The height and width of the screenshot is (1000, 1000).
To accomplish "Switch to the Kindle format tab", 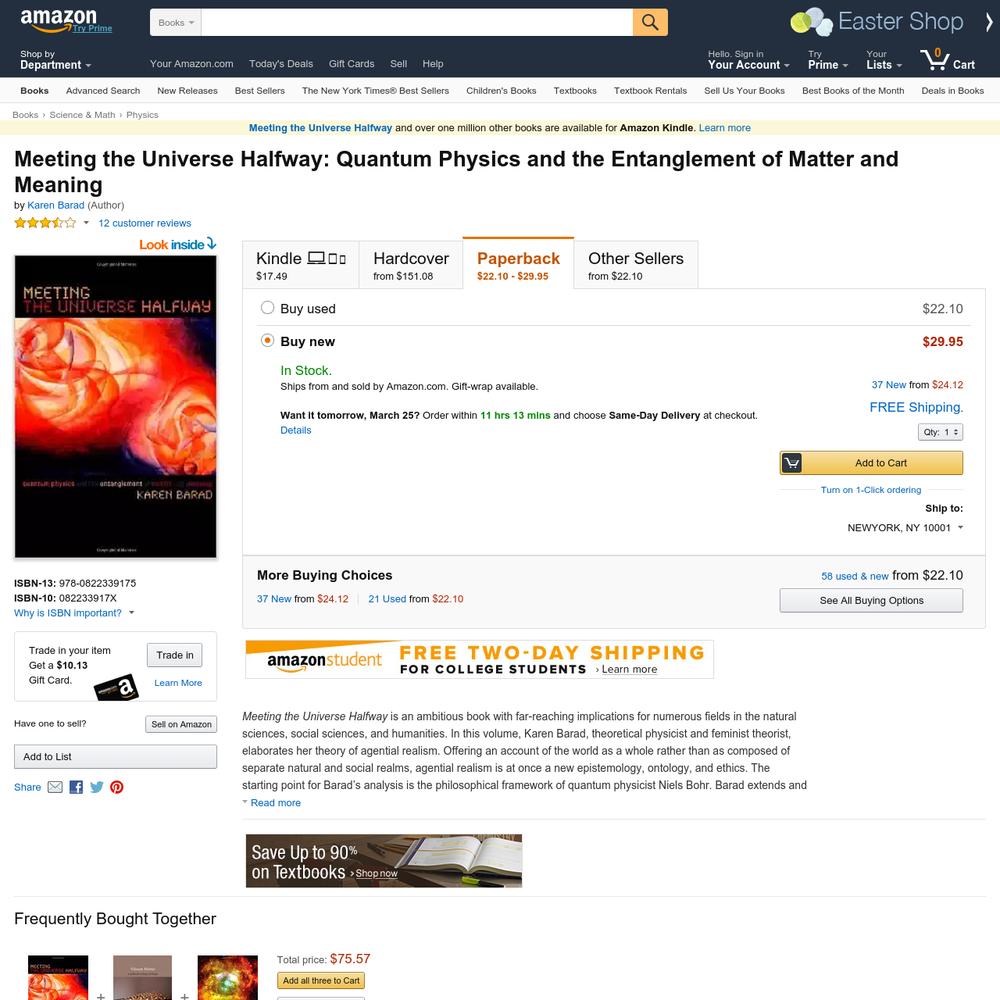I will pos(300,265).
